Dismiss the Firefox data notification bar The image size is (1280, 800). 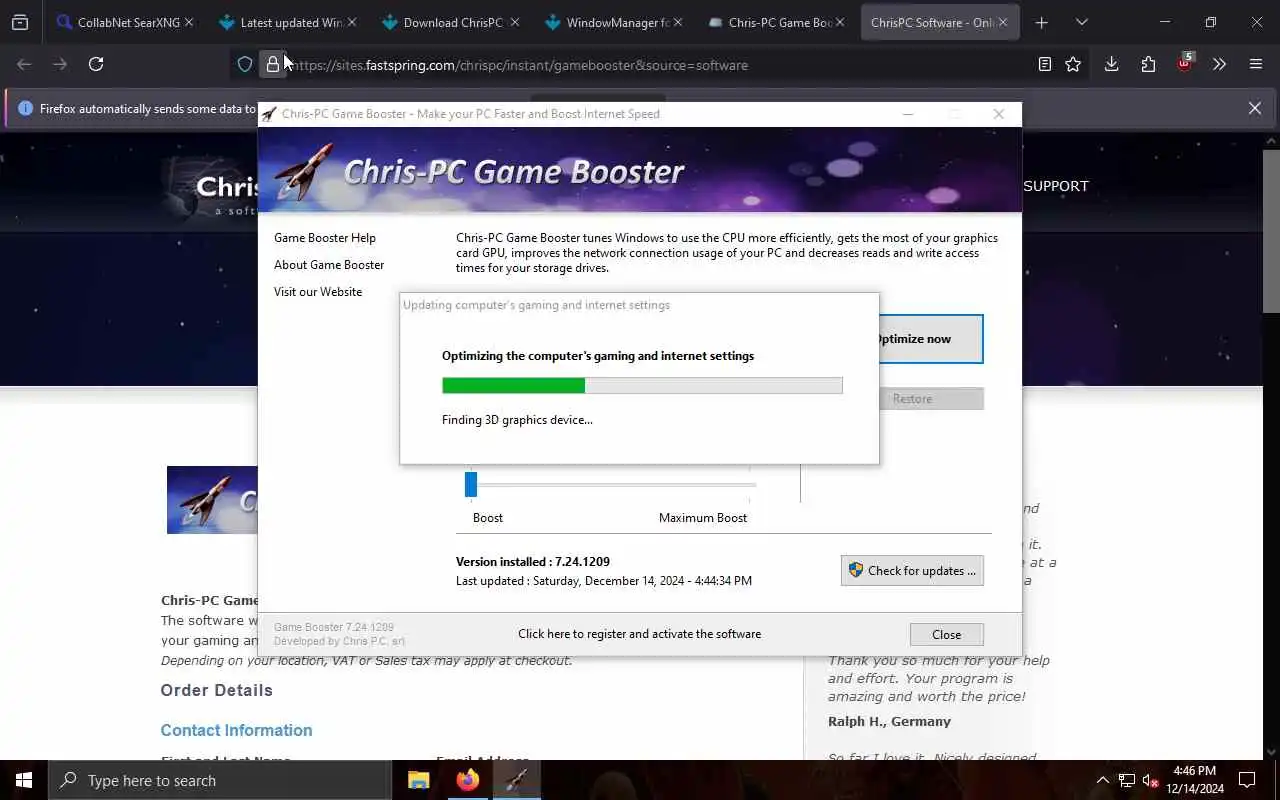[1255, 108]
